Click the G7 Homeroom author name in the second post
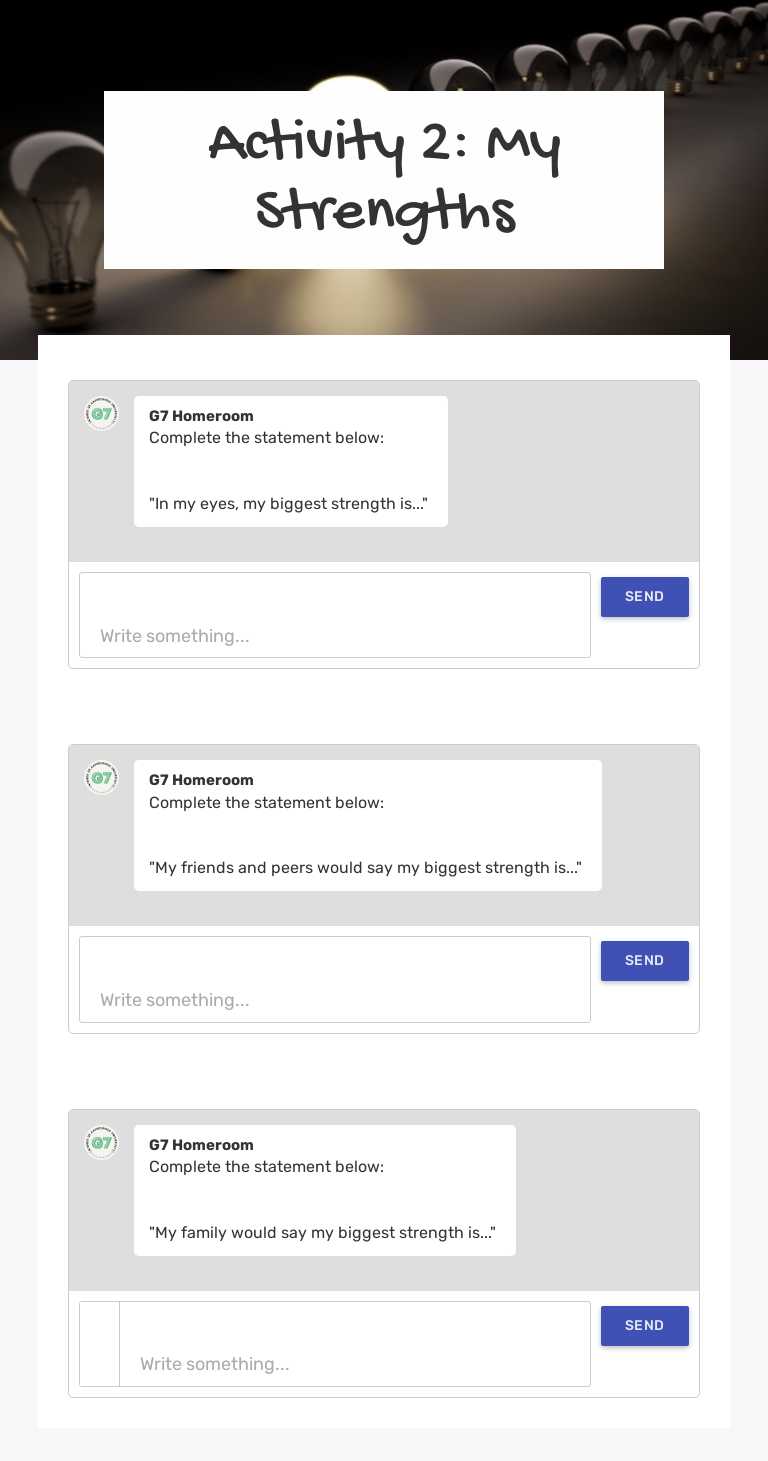The image size is (768, 1461). [x=201, y=780]
